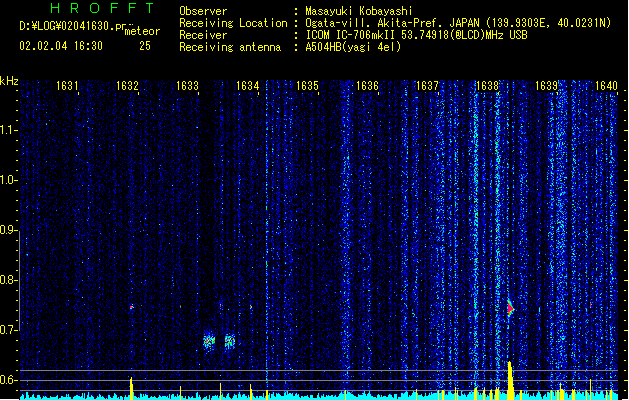Click the 1638 time axis marker
629x400 pixels.
point(487,85)
